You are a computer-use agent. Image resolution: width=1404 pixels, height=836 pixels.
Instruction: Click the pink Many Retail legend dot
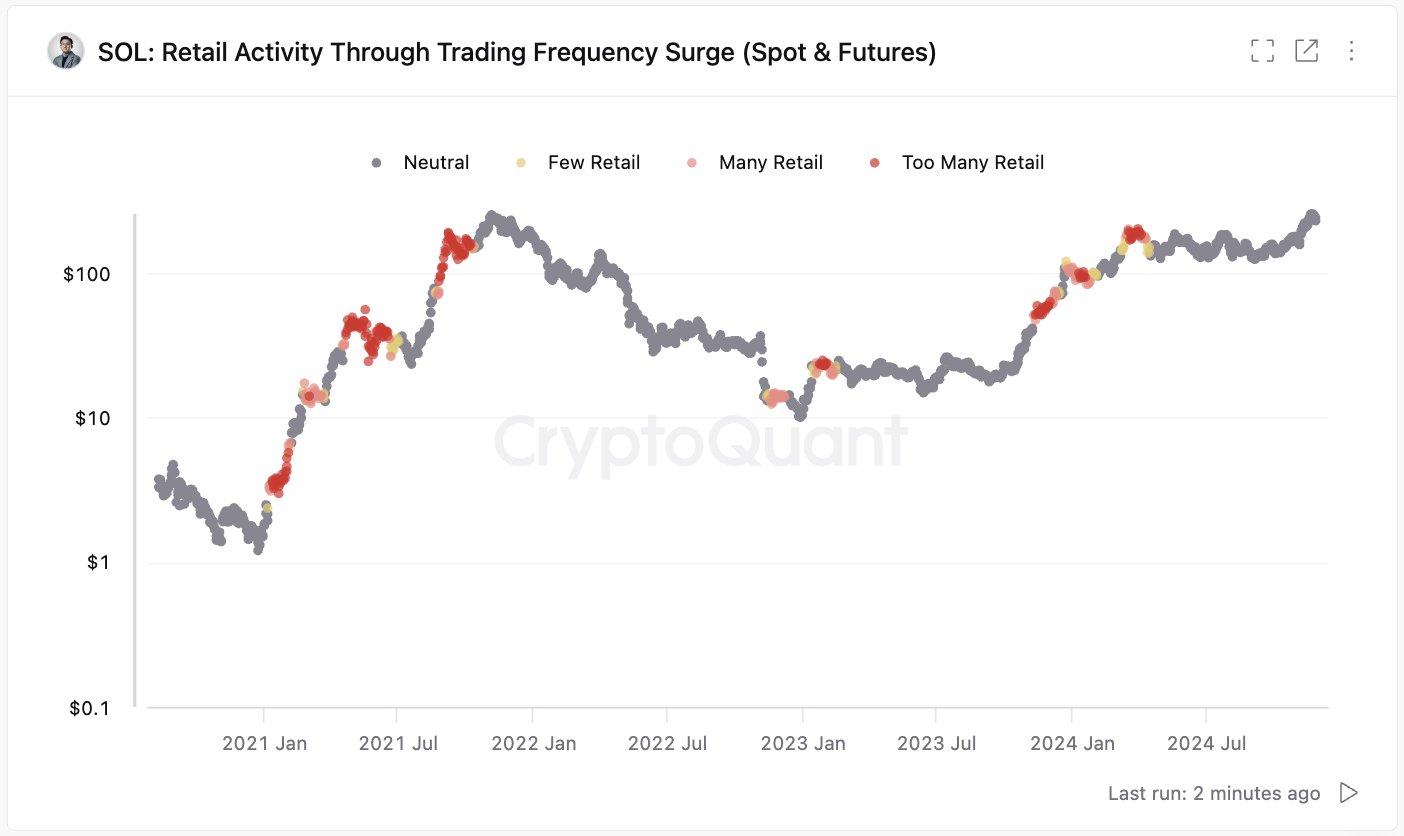point(690,162)
